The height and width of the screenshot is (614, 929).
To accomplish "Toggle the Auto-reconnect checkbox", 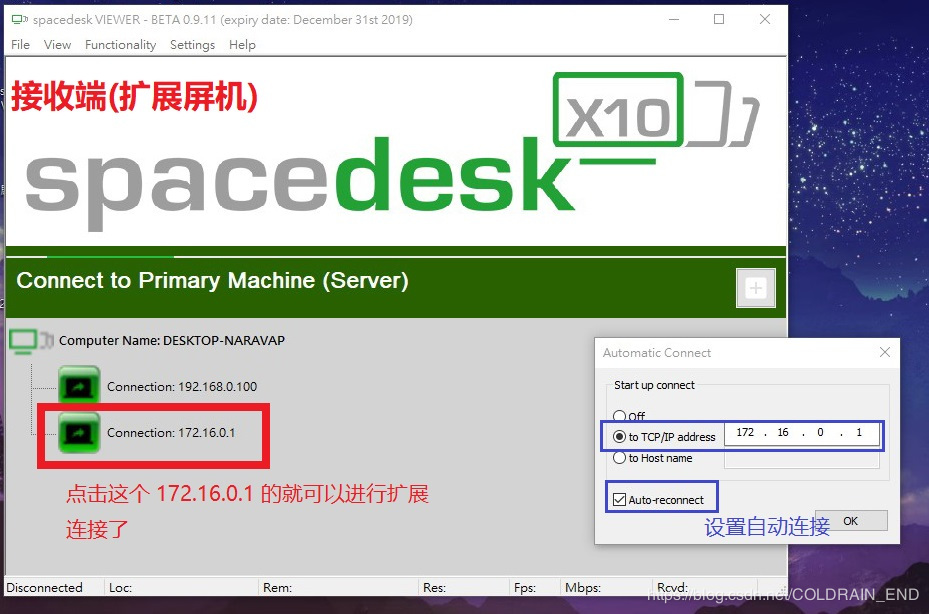I will tap(619, 500).
